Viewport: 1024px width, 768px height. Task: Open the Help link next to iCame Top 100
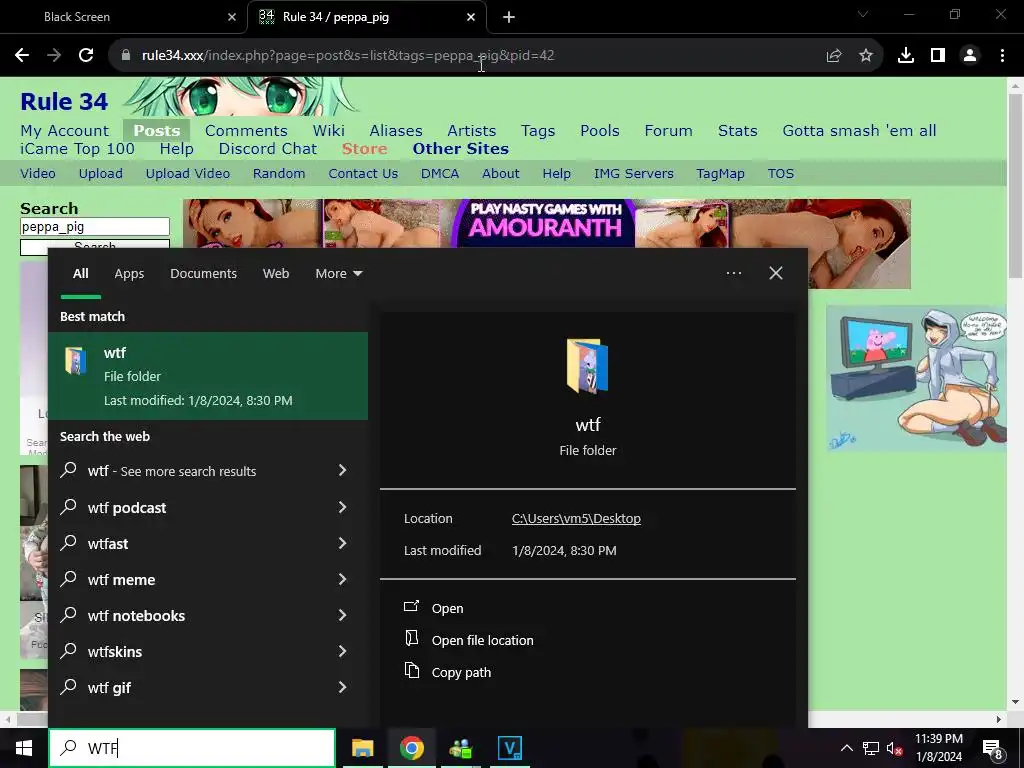point(177,149)
